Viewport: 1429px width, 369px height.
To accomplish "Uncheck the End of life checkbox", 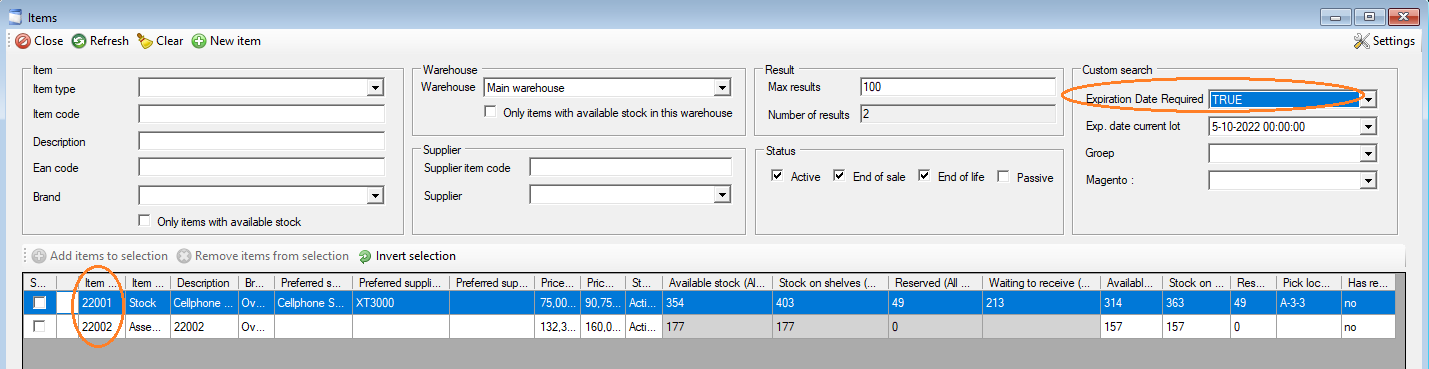I will [924, 176].
